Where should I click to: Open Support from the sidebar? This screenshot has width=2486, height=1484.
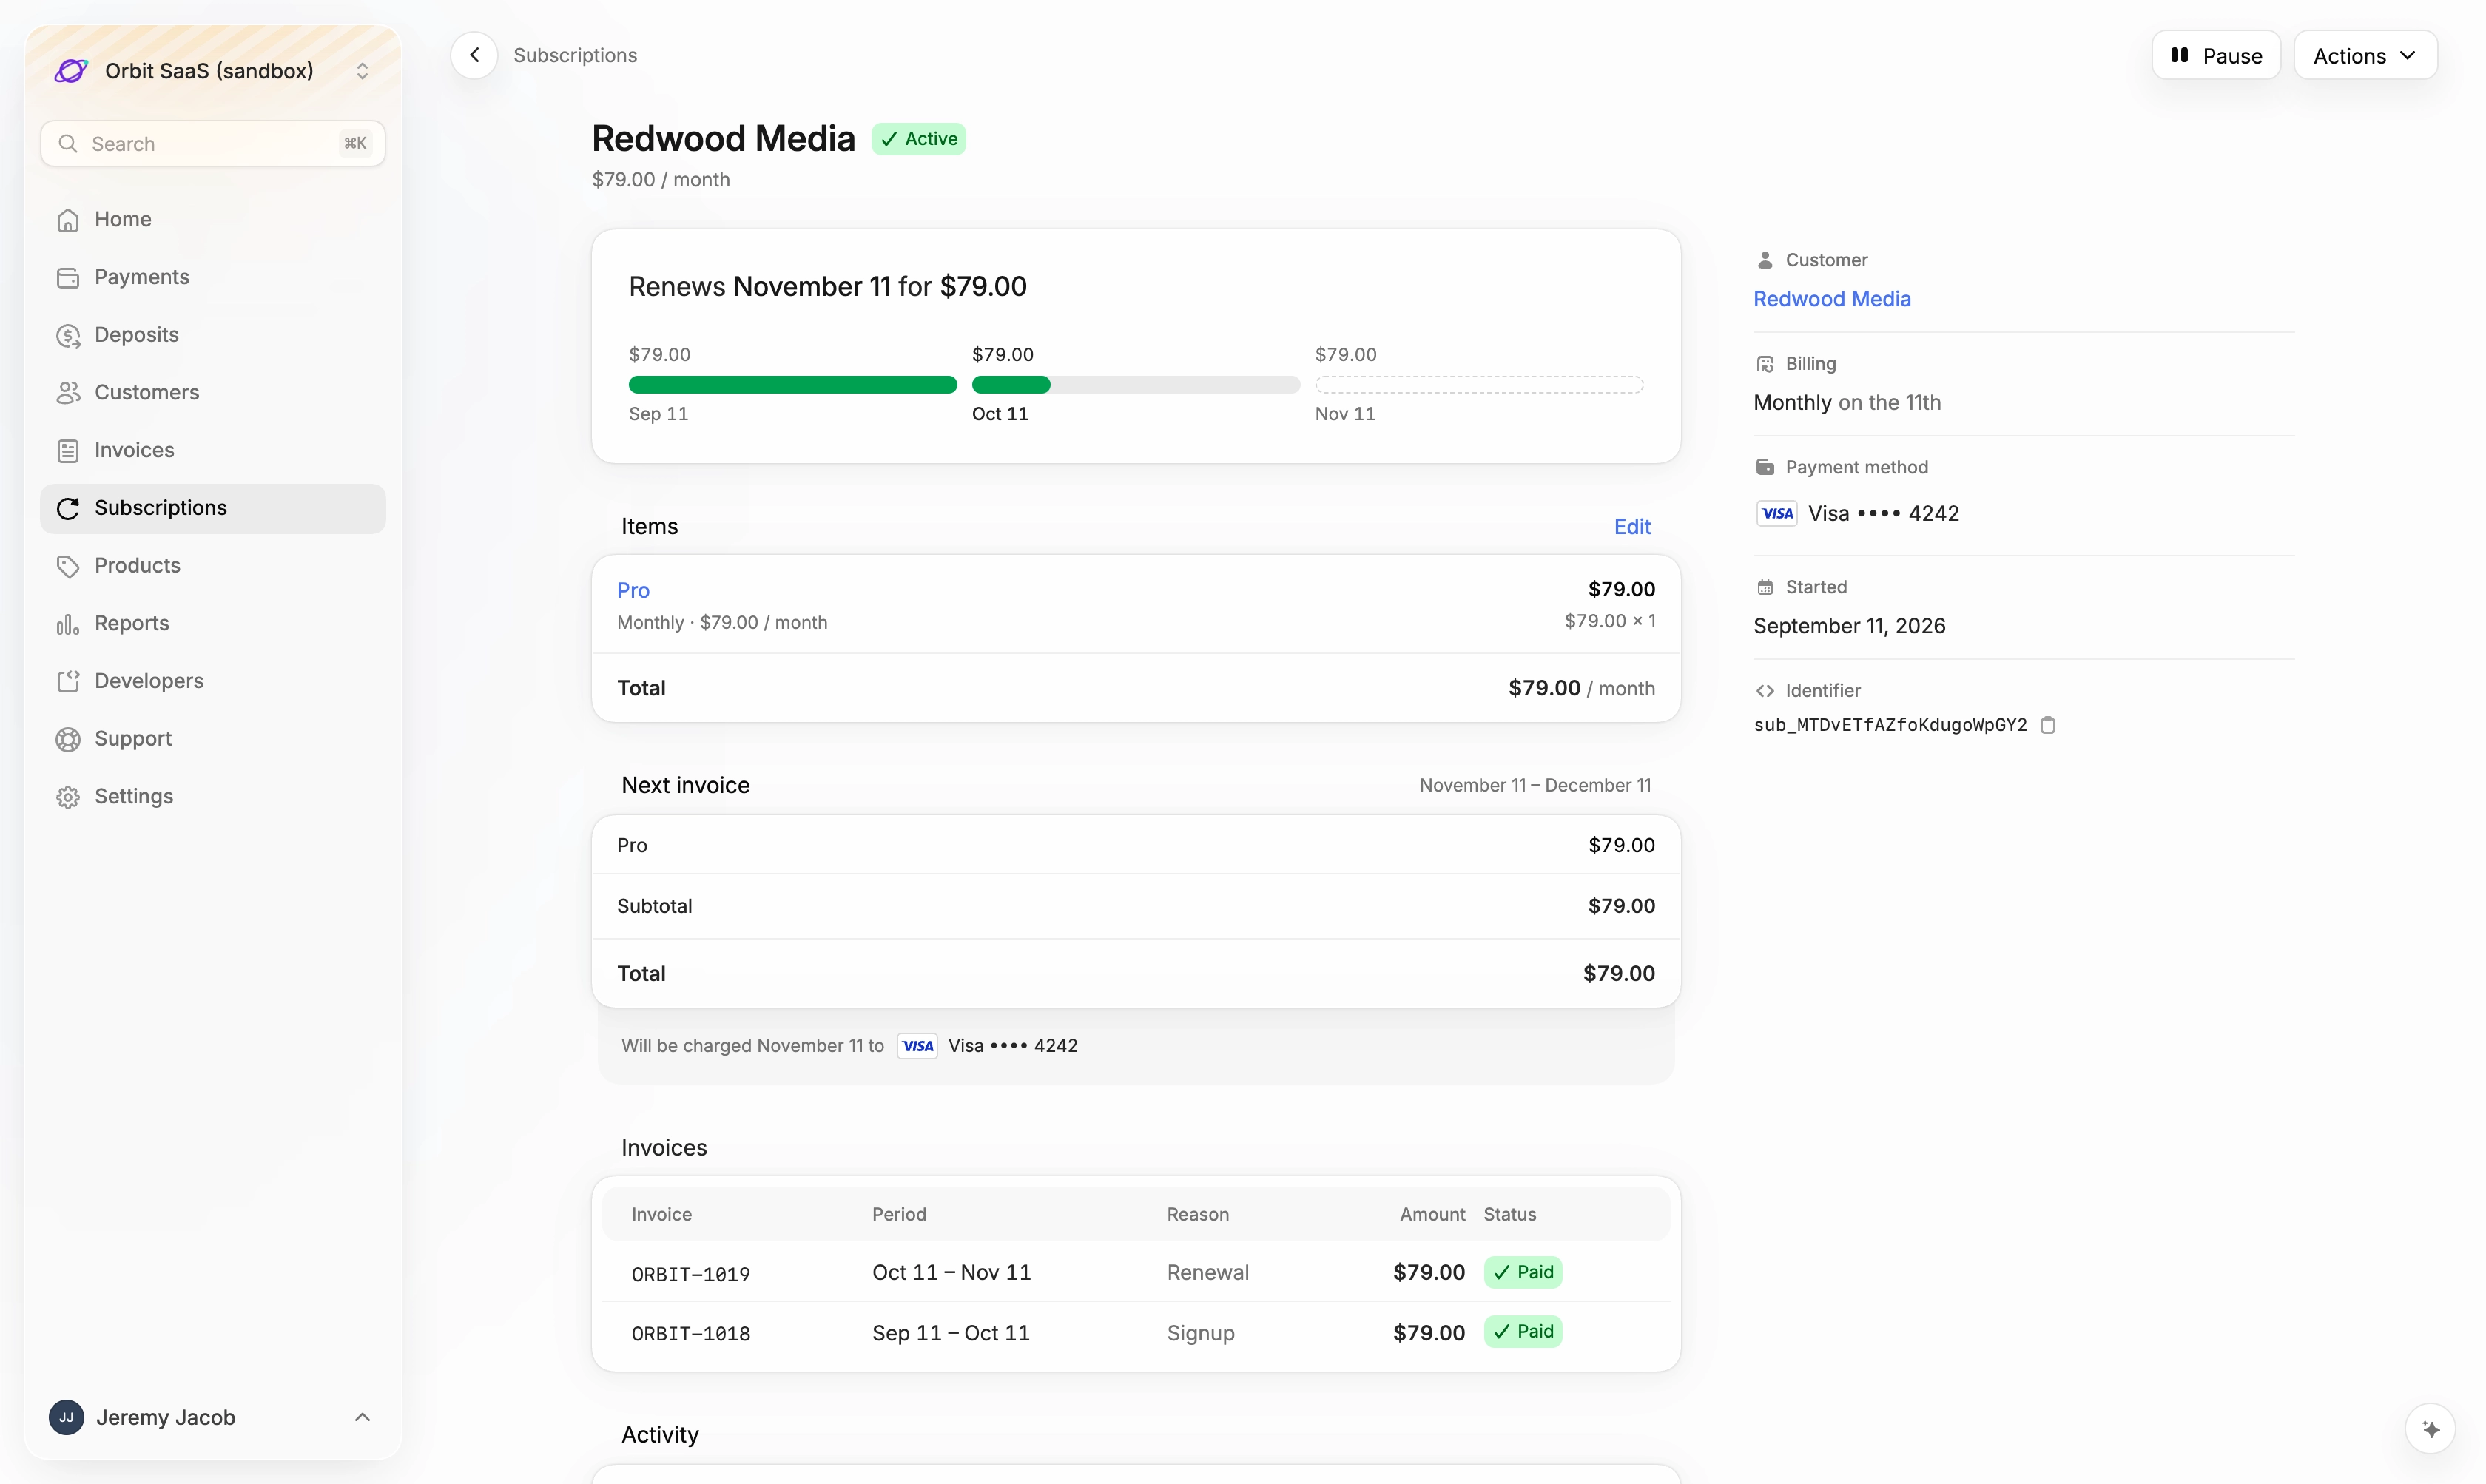(212, 739)
